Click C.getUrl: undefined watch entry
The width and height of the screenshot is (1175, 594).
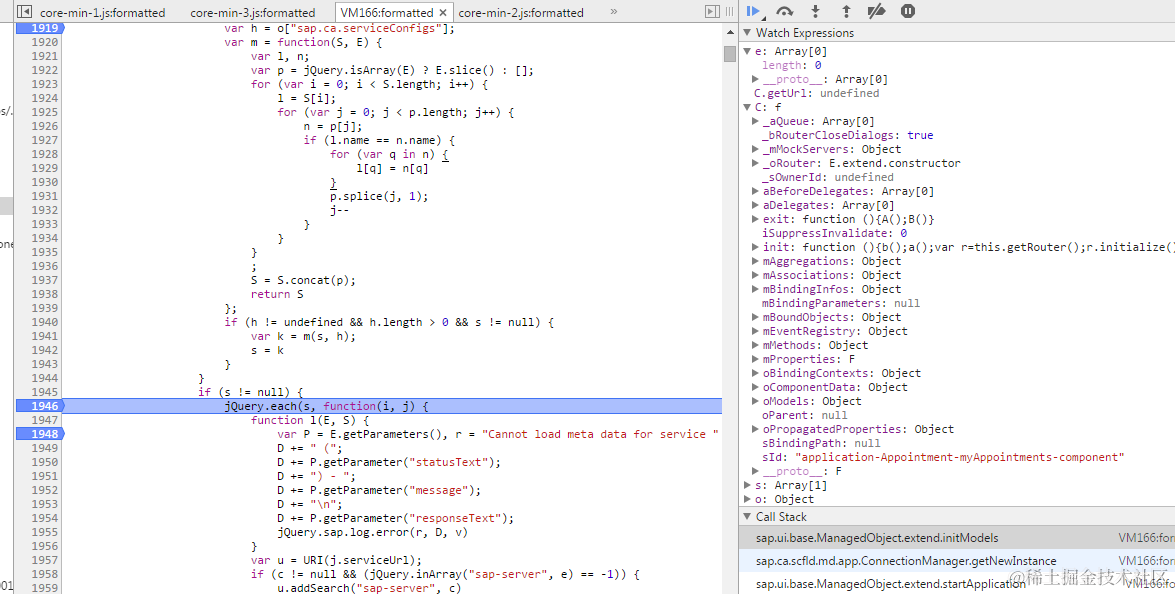pos(817,94)
